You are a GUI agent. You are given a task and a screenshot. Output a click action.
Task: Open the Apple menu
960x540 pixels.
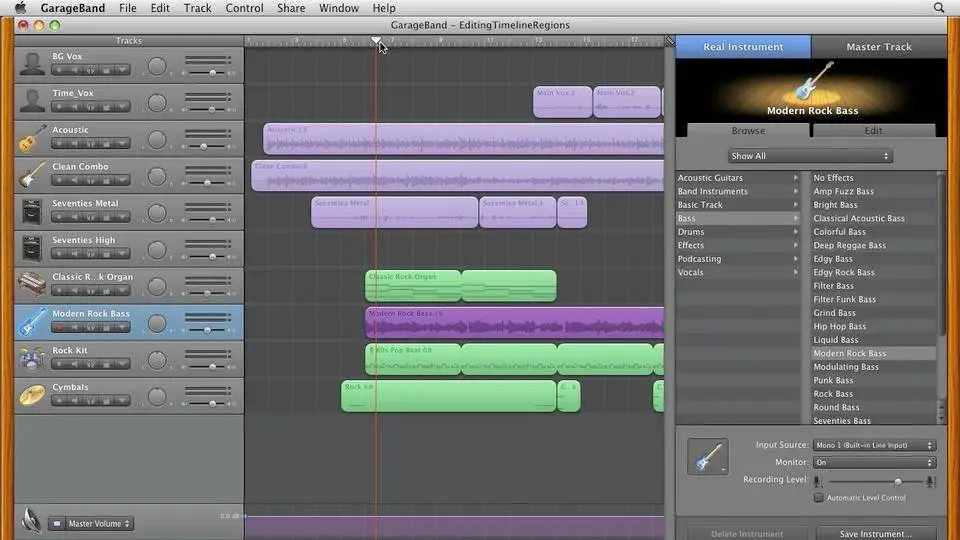point(20,8)
